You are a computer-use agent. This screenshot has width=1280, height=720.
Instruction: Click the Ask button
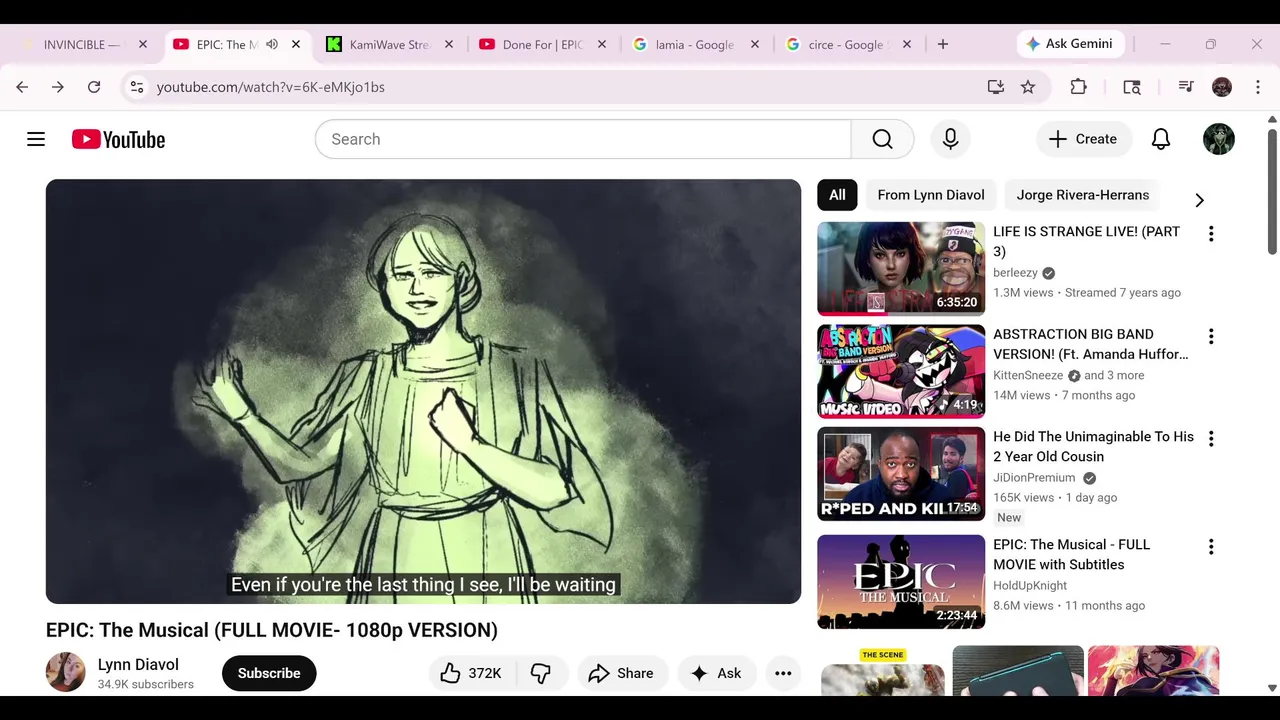point(716,673)
